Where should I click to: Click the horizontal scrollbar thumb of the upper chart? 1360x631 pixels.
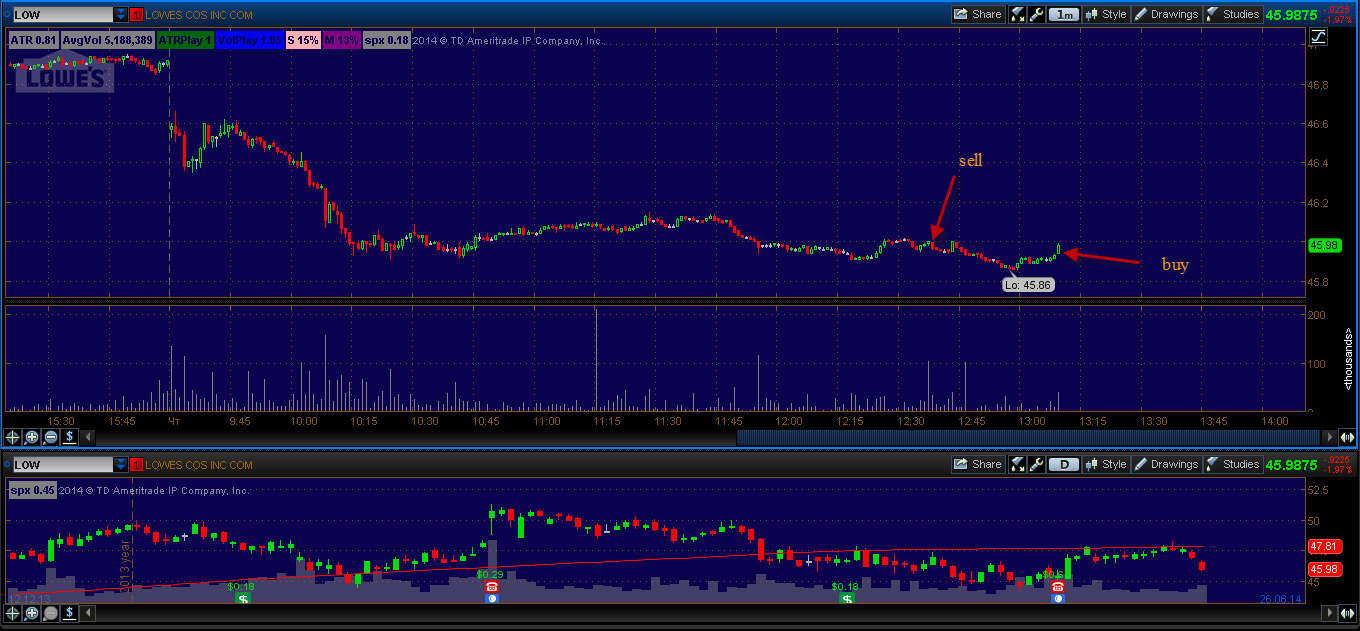click(1027, 437)
